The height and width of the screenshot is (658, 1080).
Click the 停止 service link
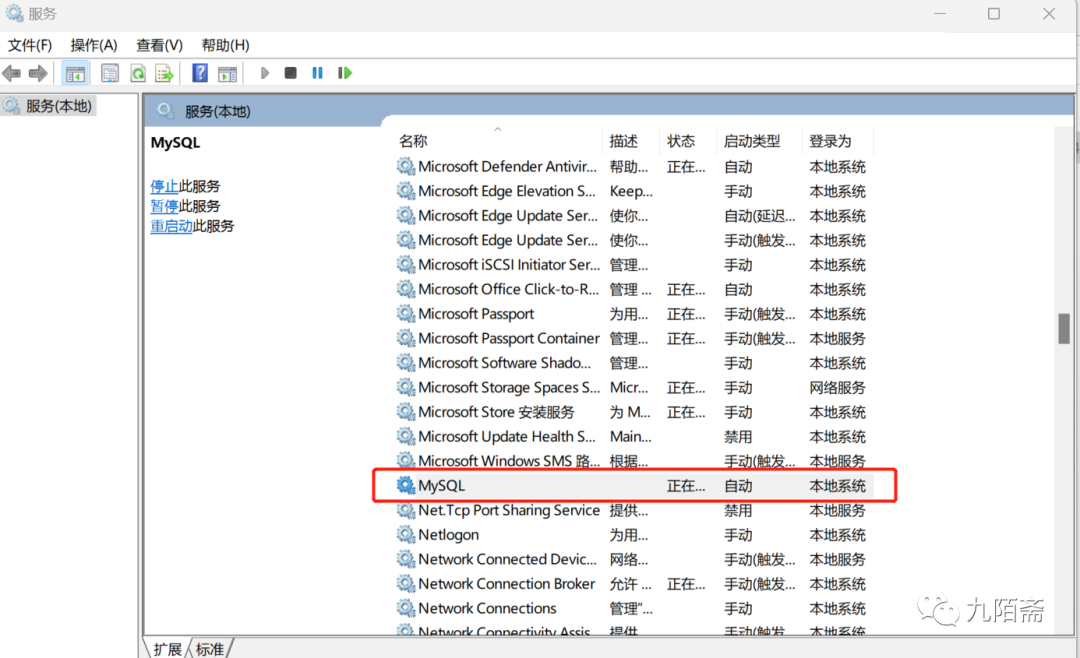[165, 186]
